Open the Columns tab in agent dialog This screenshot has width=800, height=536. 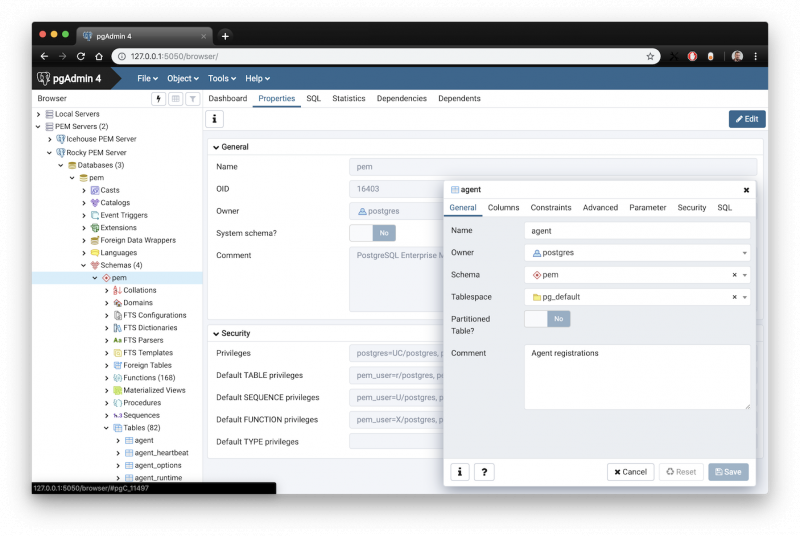point(503,208)
